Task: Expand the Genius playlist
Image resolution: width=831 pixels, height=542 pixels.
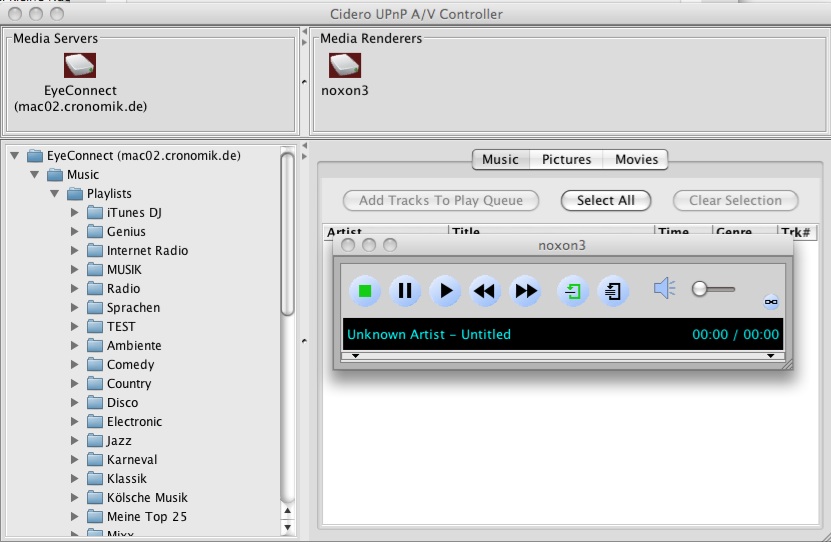Action: point(75,232)
